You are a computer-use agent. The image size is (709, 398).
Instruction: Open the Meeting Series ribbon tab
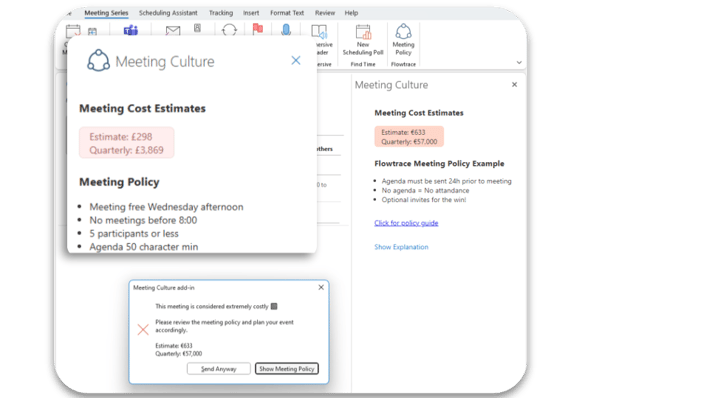[106, 13]
